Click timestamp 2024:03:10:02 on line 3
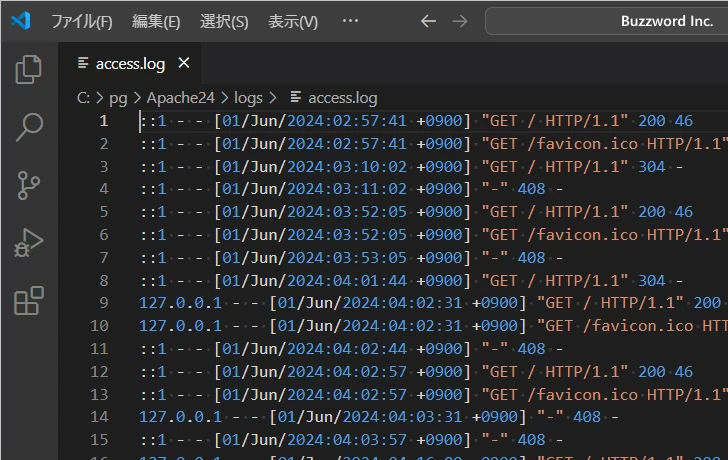 [347, 167]
